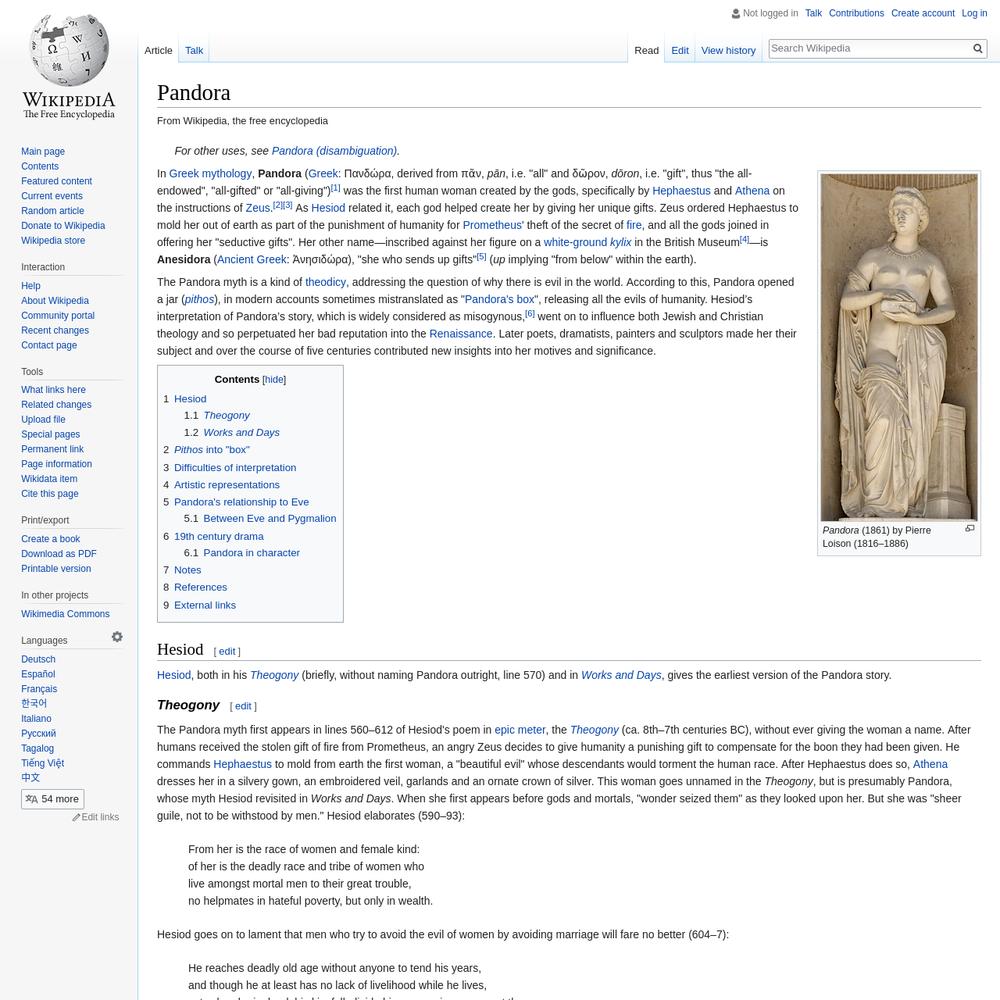This screenshot has height=1000, width=1000.
Task: Jump to External links section
Action: tap(205, 605)
